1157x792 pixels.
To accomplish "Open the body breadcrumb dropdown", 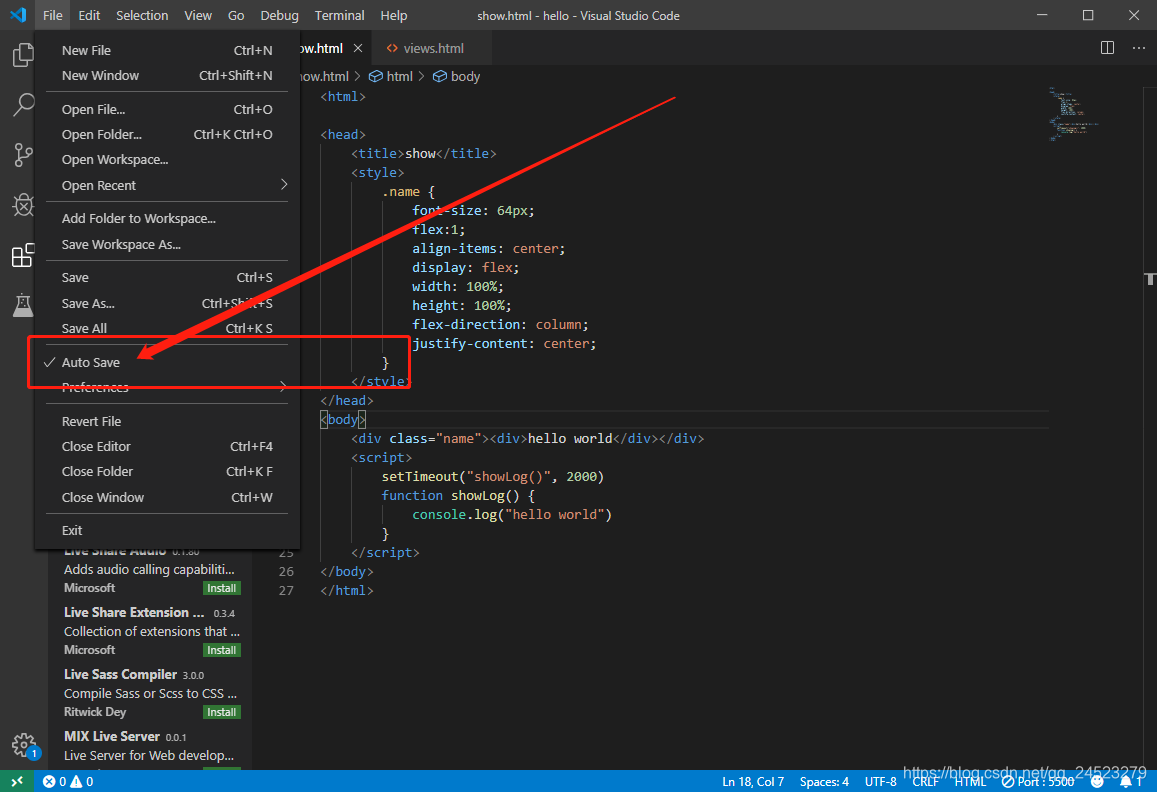I will (464, 76).
